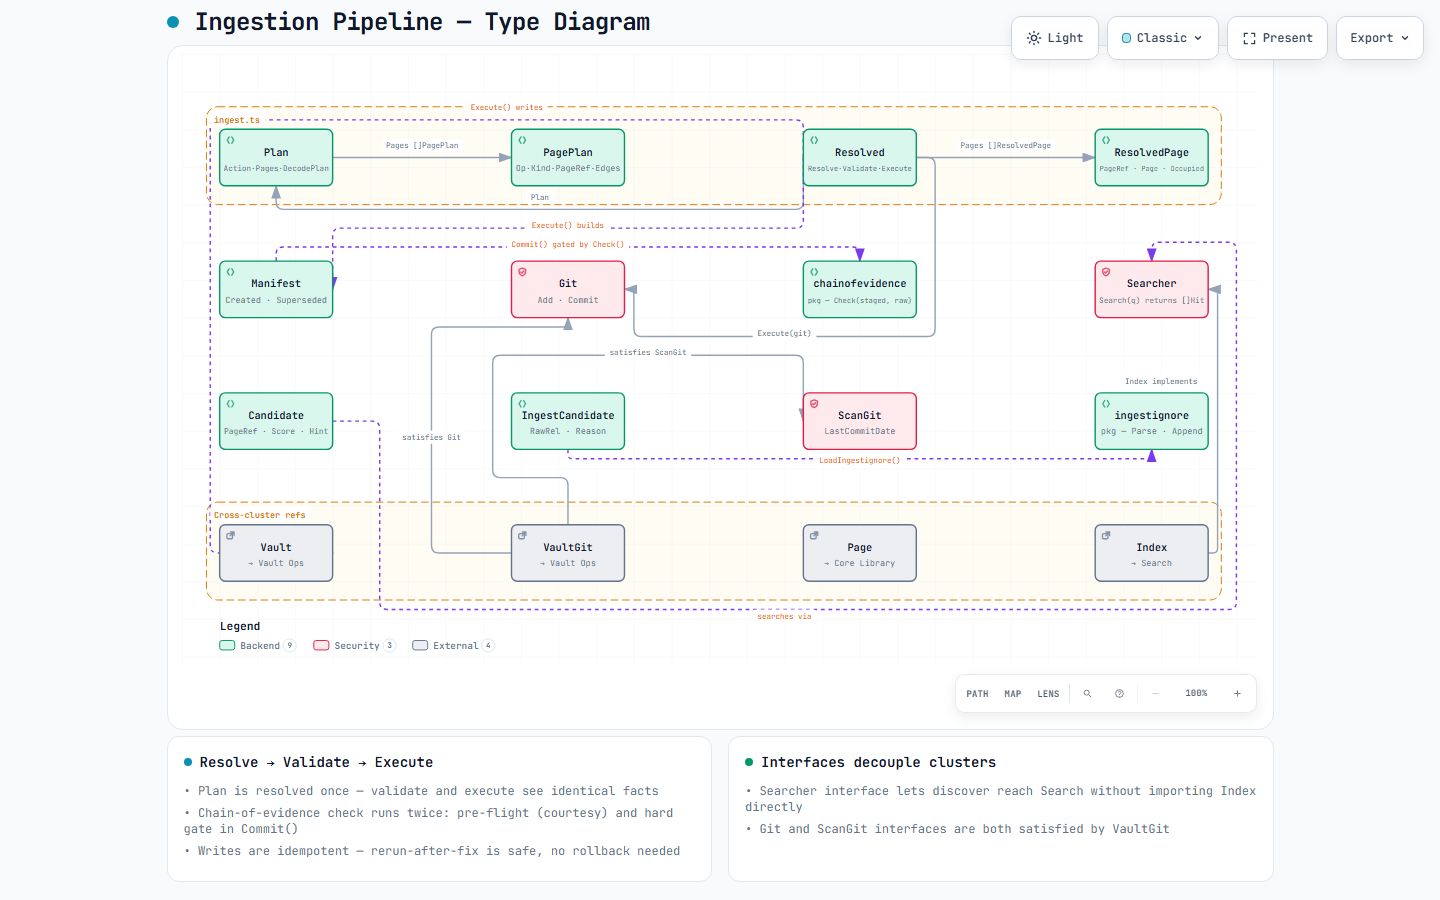Click the 'Interfaces decouple clusters' heading
Image resolution: width=1440 pixels, height=900 pixels.
879,762
